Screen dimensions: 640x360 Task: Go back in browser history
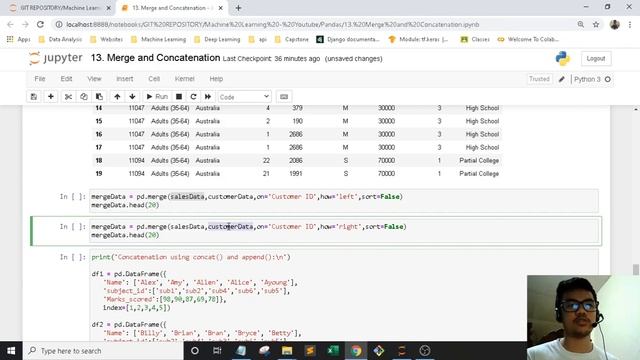10,24
